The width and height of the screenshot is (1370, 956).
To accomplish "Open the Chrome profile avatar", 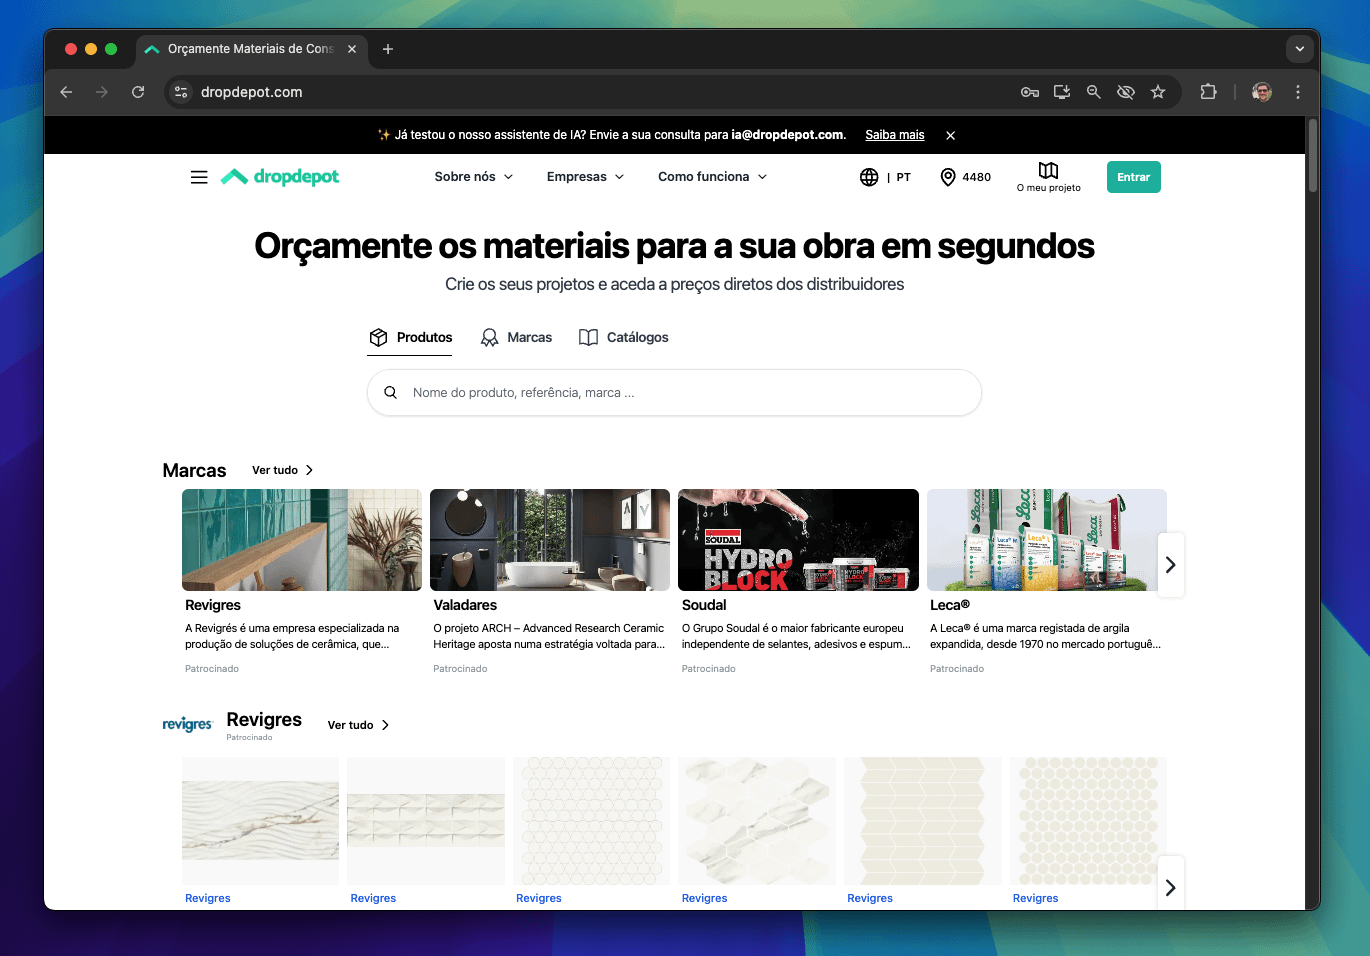I will point(1262,92).
